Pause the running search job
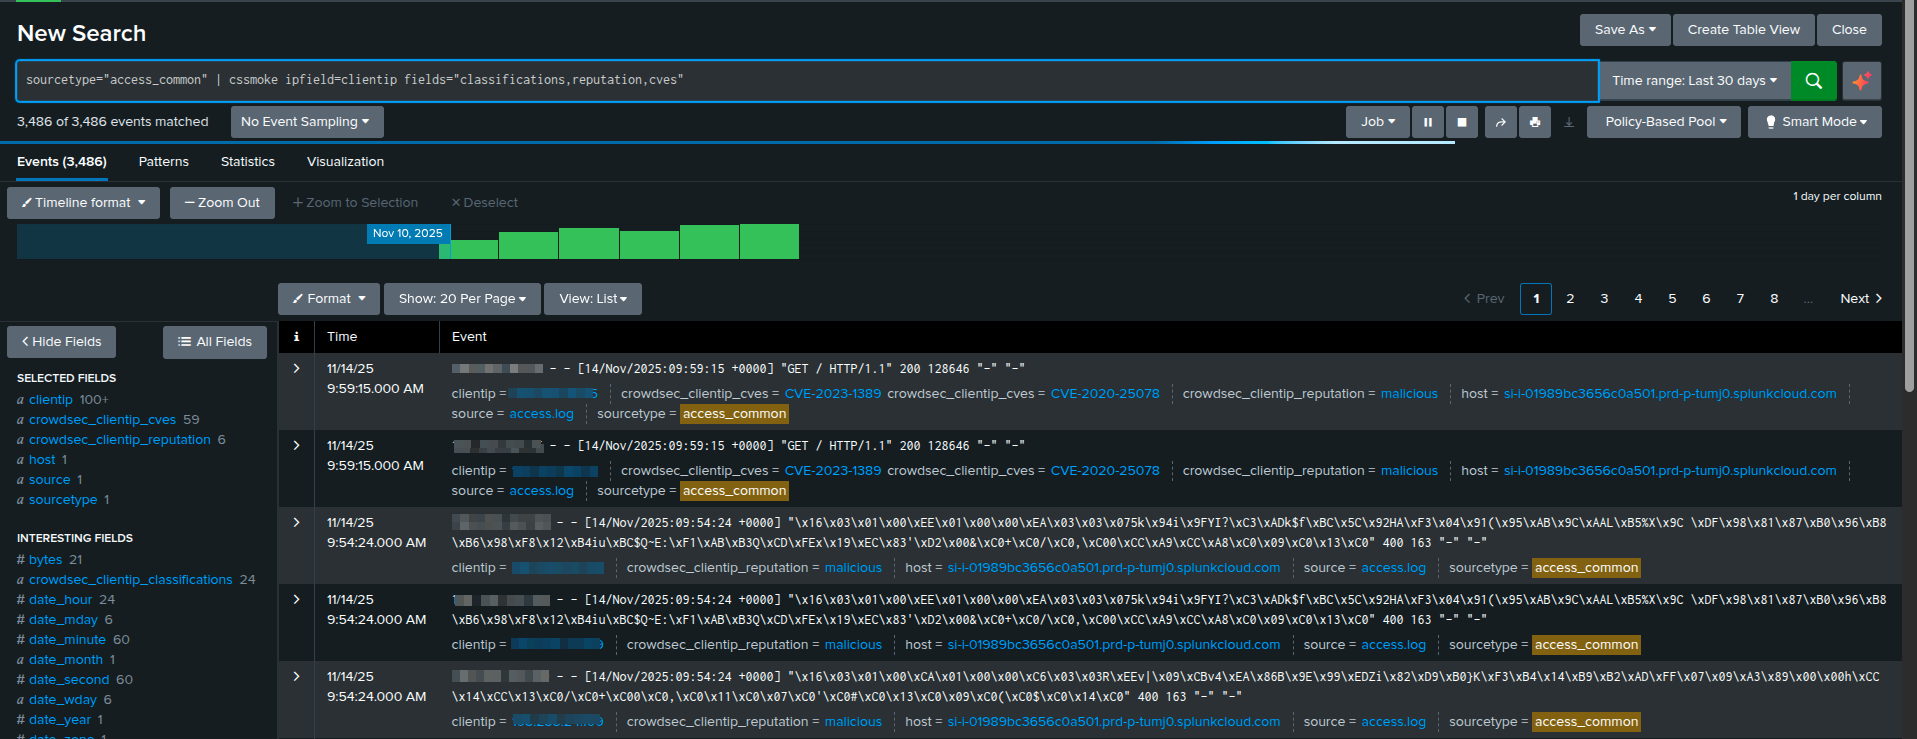The width and height of the screenshot is (1917, 739). coord(1427,122)
